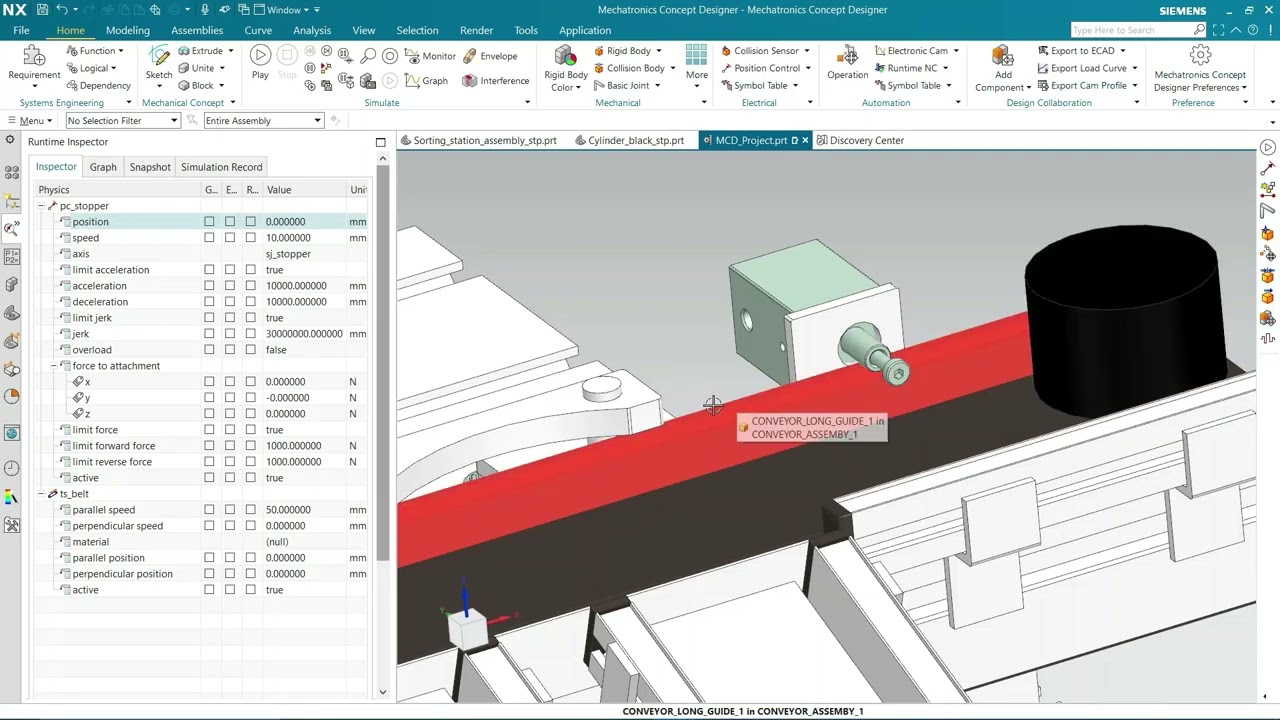
Task: Tick the G column checkbox for deceleration row
Action: point(209,302)
